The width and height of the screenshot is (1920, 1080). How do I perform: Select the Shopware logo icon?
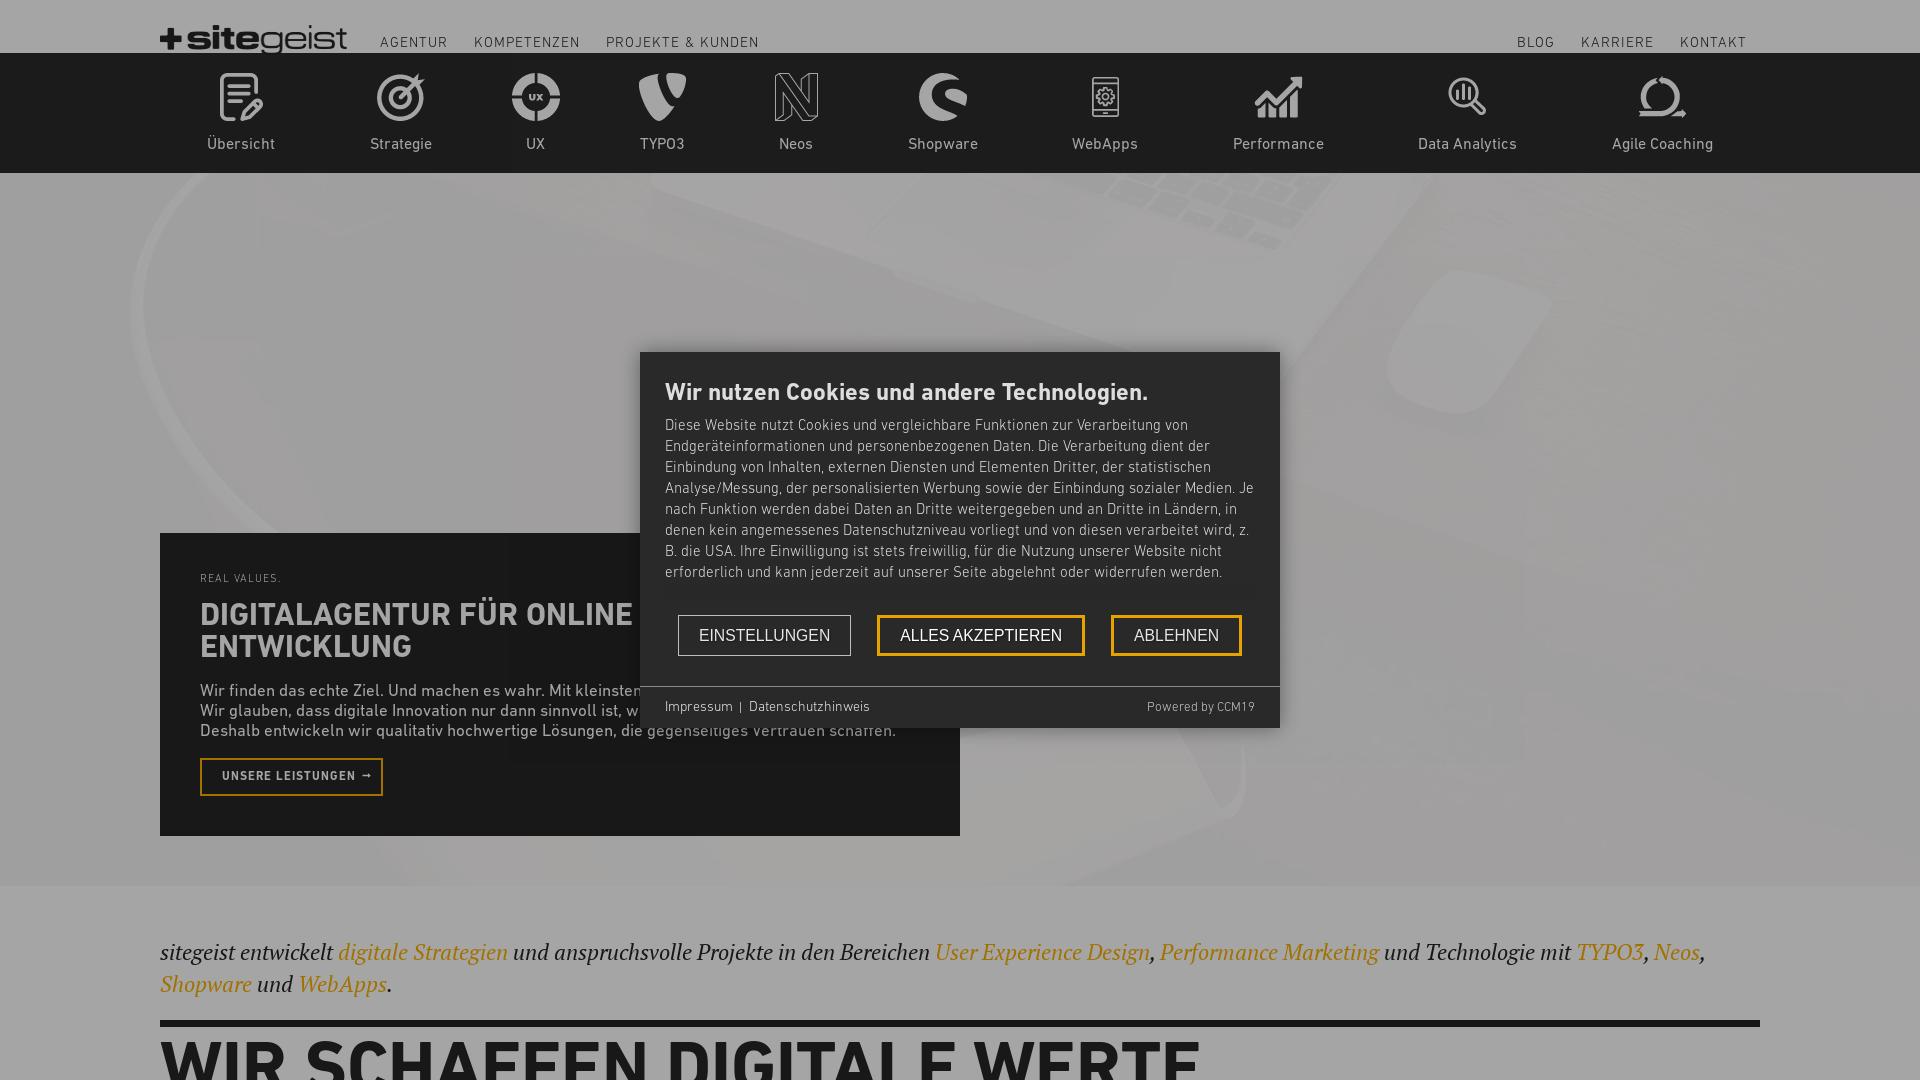943,98
